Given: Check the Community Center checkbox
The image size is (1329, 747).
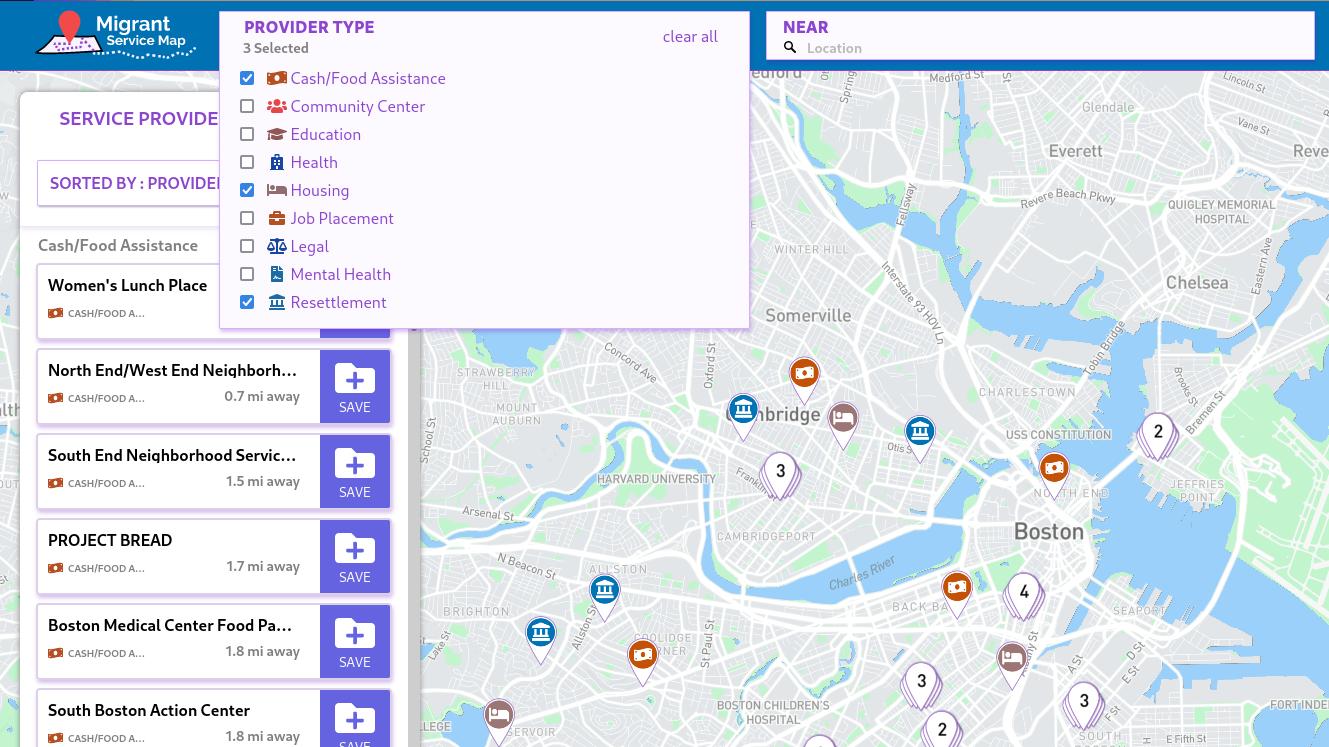Looking at the screenshot, I should tap(247, 106).
